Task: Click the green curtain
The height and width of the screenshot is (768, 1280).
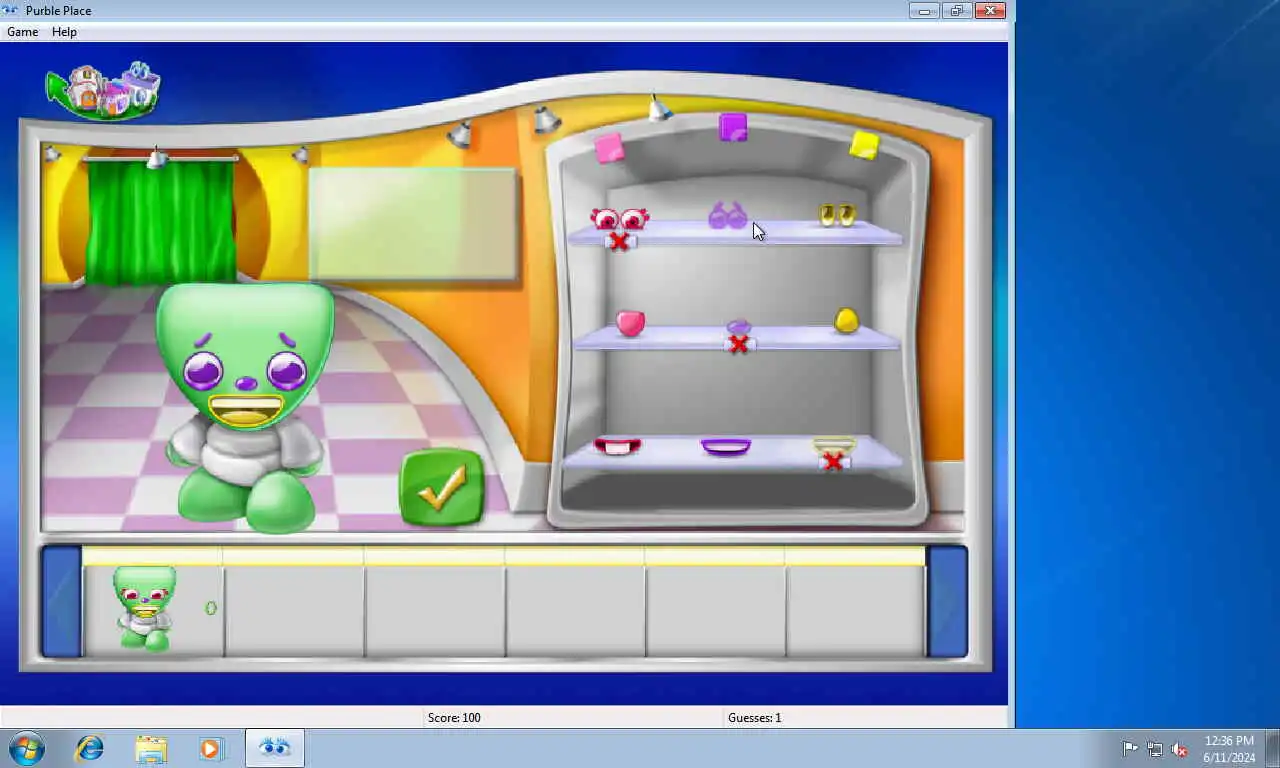Action: [160, 222]
